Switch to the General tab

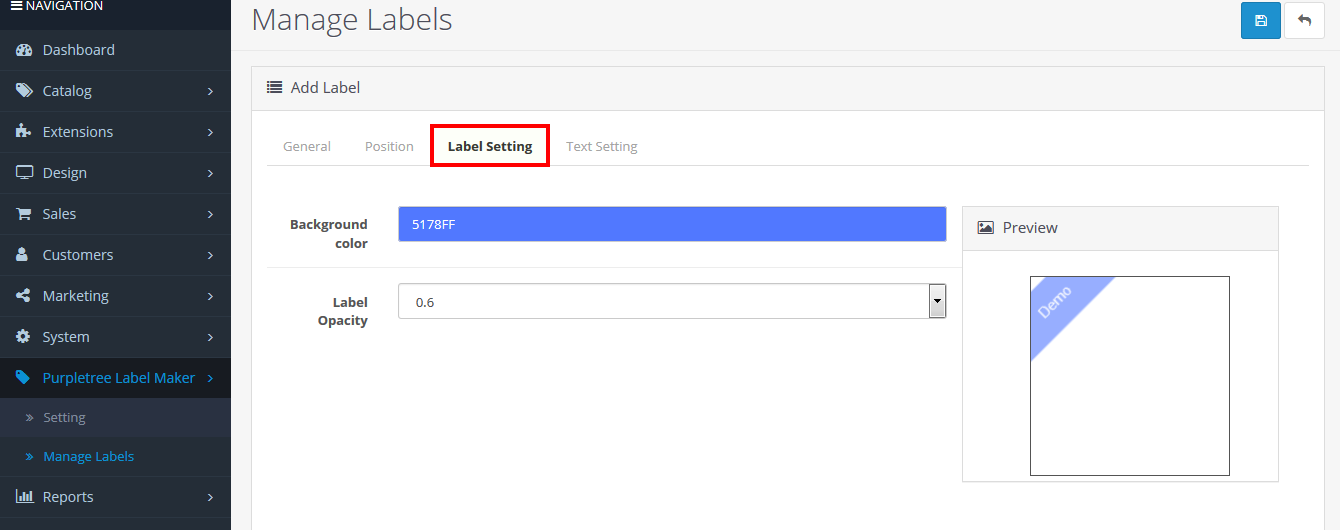point(307,146)
